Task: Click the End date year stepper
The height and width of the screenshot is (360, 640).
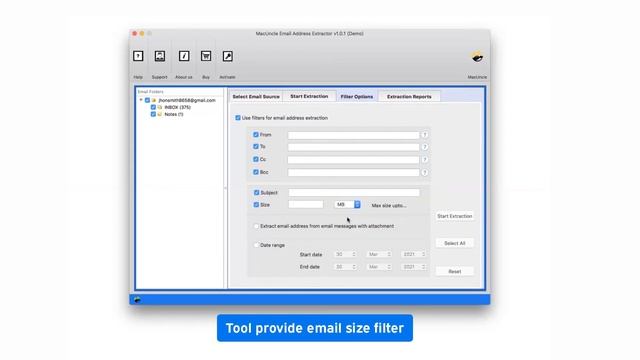Action: (x=424, y=267)
